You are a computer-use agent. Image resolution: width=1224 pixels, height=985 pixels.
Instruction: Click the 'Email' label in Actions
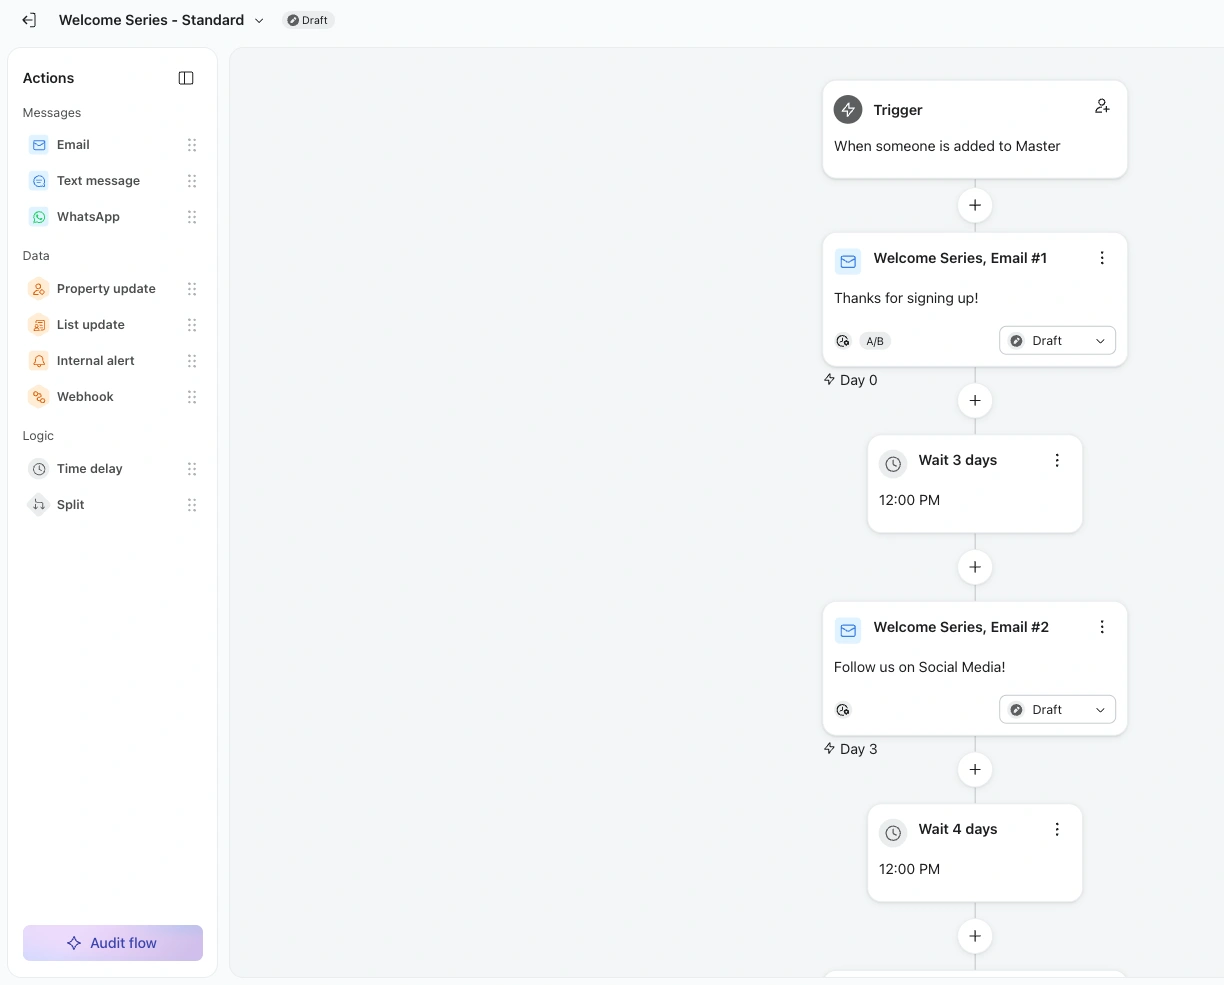[73, 145]
